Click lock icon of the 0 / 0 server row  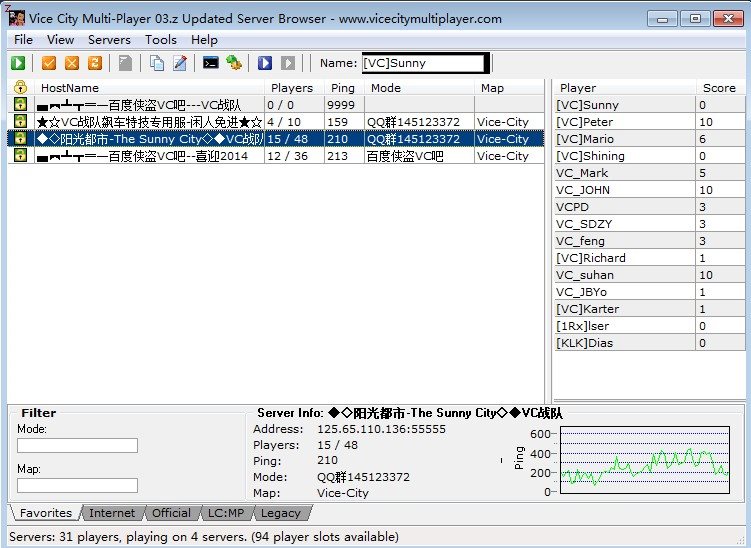pos(20,104)
